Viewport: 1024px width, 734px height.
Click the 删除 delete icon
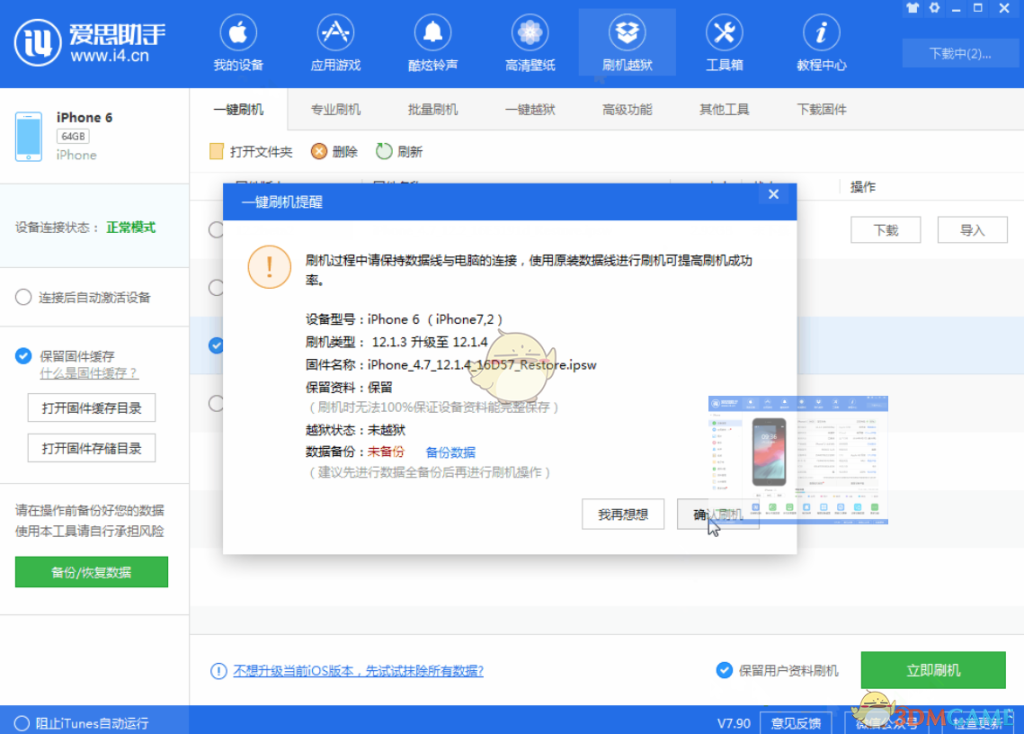[319, 151]
